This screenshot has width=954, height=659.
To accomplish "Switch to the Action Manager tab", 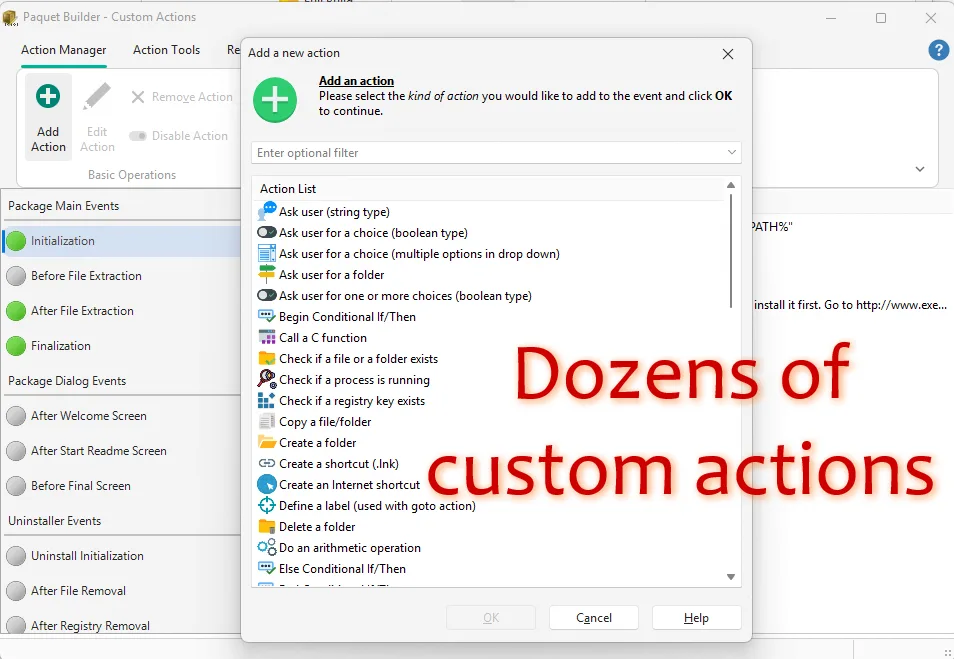I will pyautogui.click(x=63, y=49).
